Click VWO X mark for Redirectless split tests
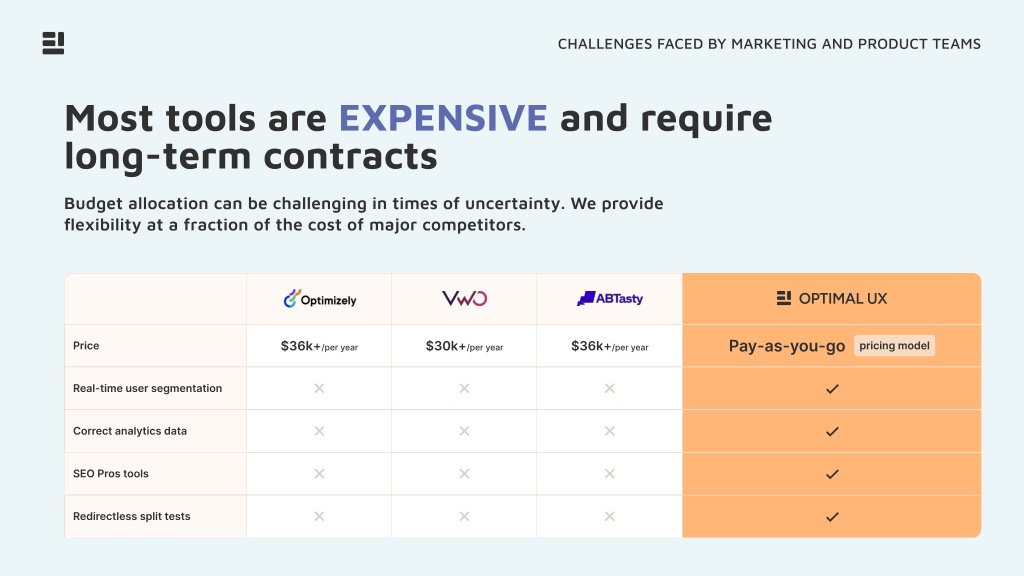 coord(464,516)
